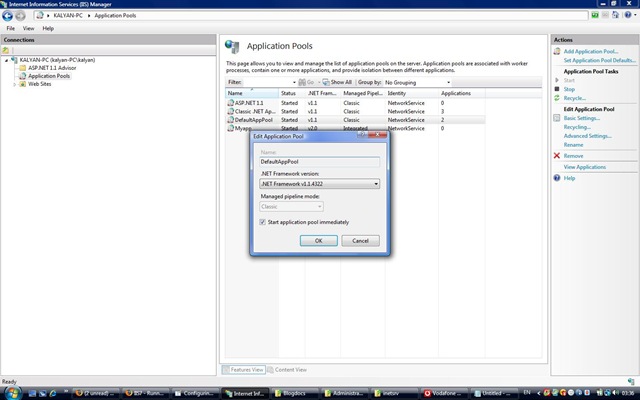Select the ASP.NET 1.1 Advisor tree item

pos(52,68)
